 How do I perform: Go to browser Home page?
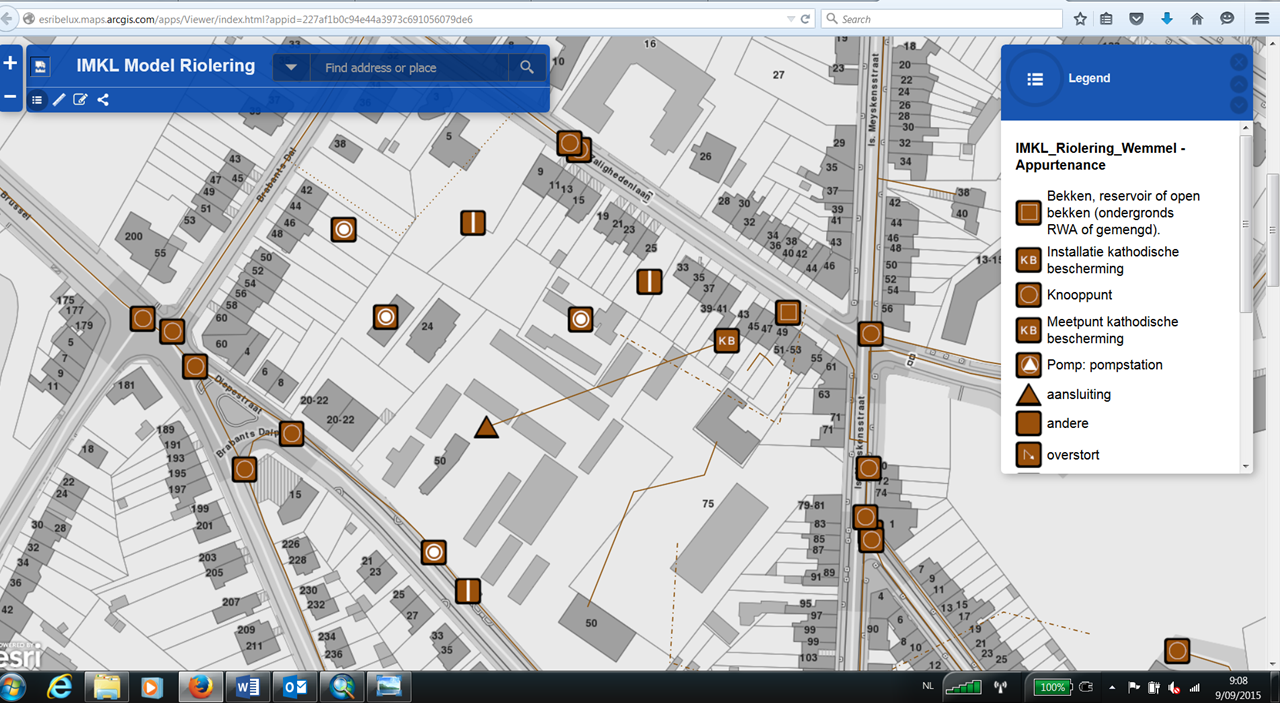click(1196, 19)
